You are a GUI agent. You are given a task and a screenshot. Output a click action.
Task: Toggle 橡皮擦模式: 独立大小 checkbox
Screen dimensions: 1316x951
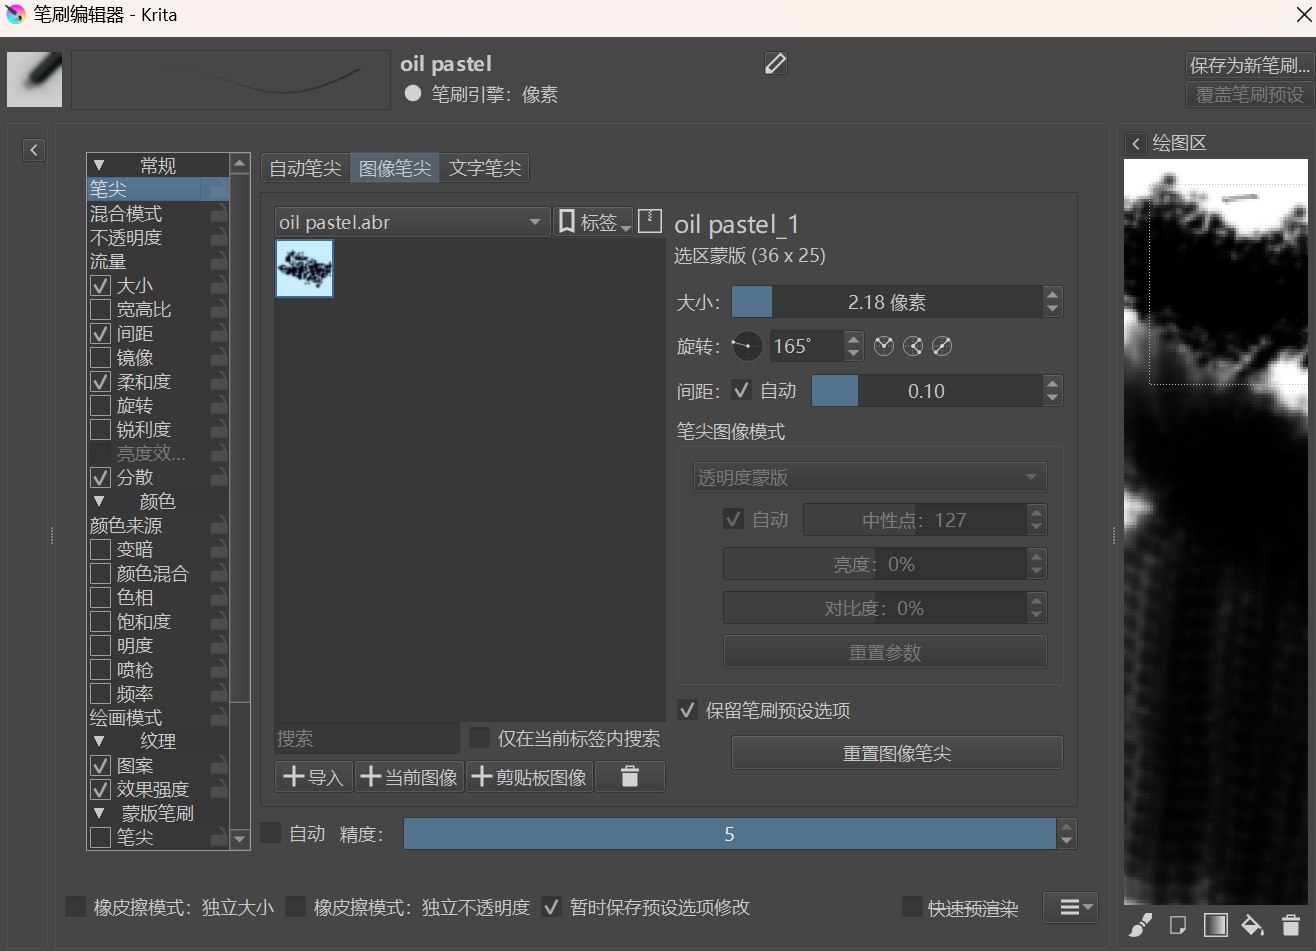pyautogui.click(x=75, y=908)
